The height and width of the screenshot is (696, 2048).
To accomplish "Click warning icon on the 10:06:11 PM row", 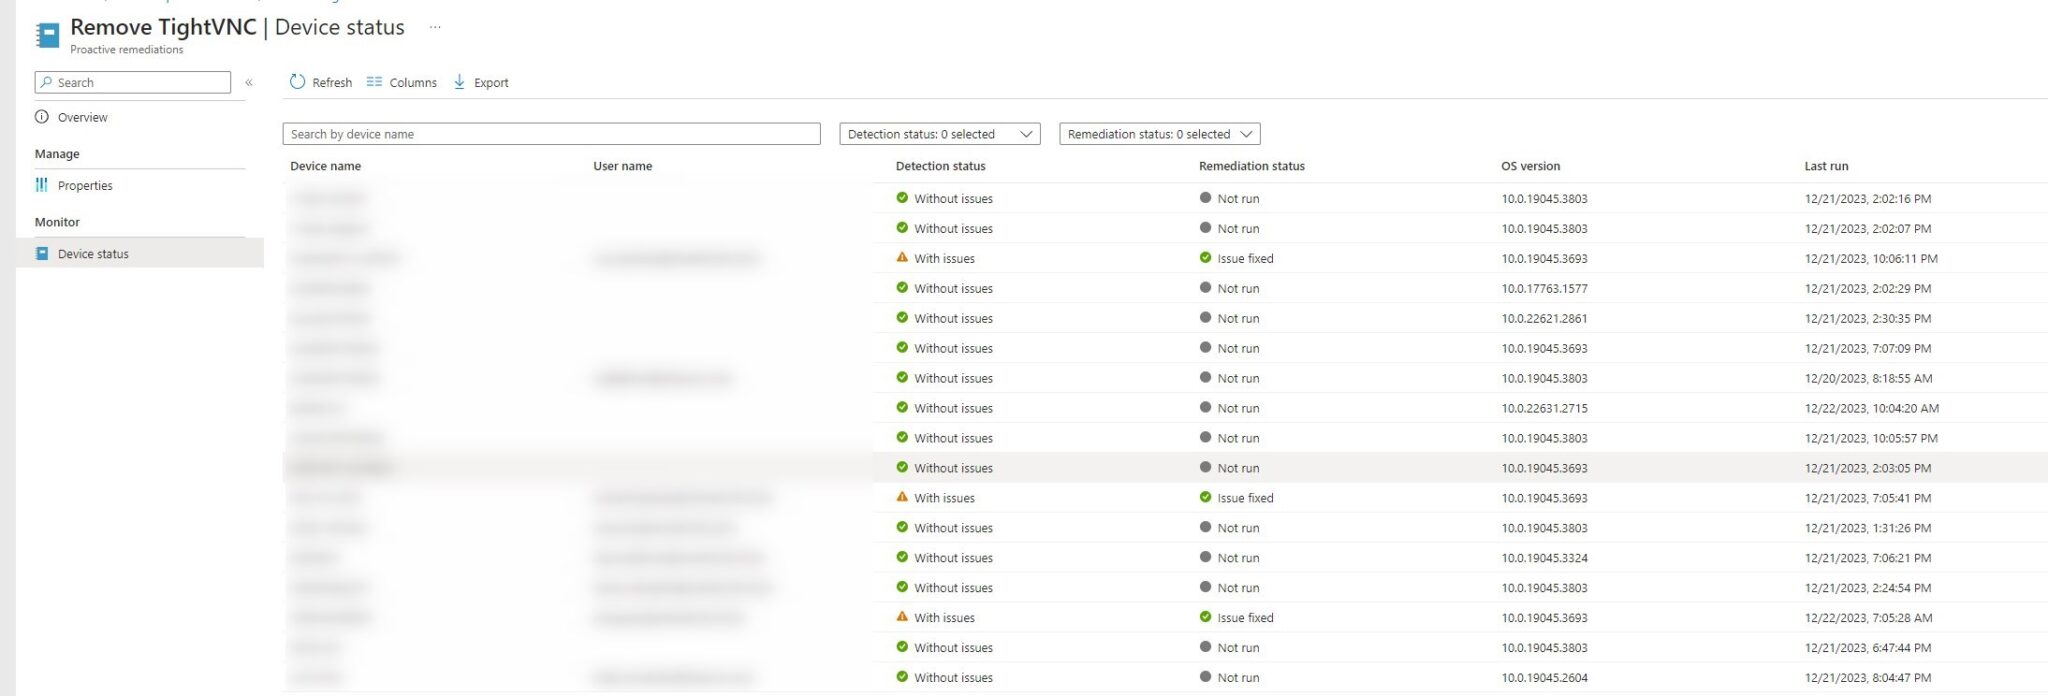I will [902, 258].
